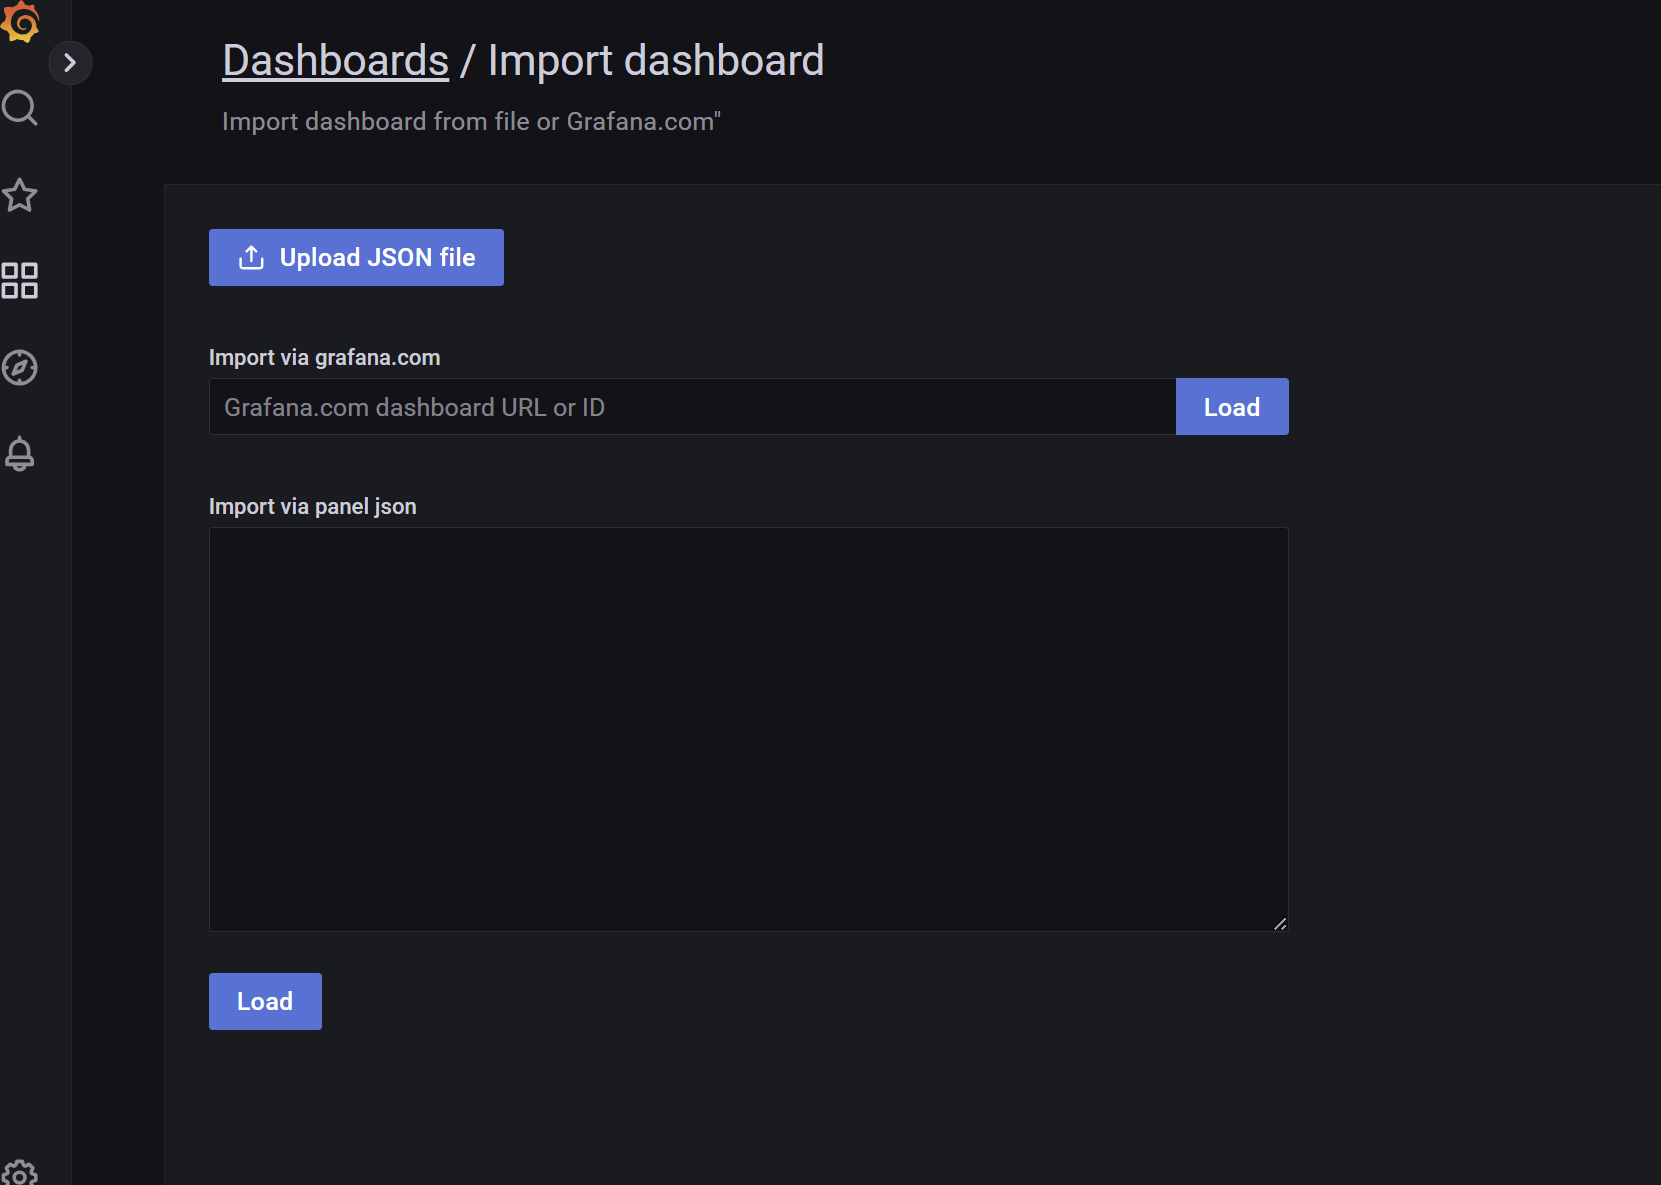Open Configuration gear icon in sidebar

pos(20,1172)
